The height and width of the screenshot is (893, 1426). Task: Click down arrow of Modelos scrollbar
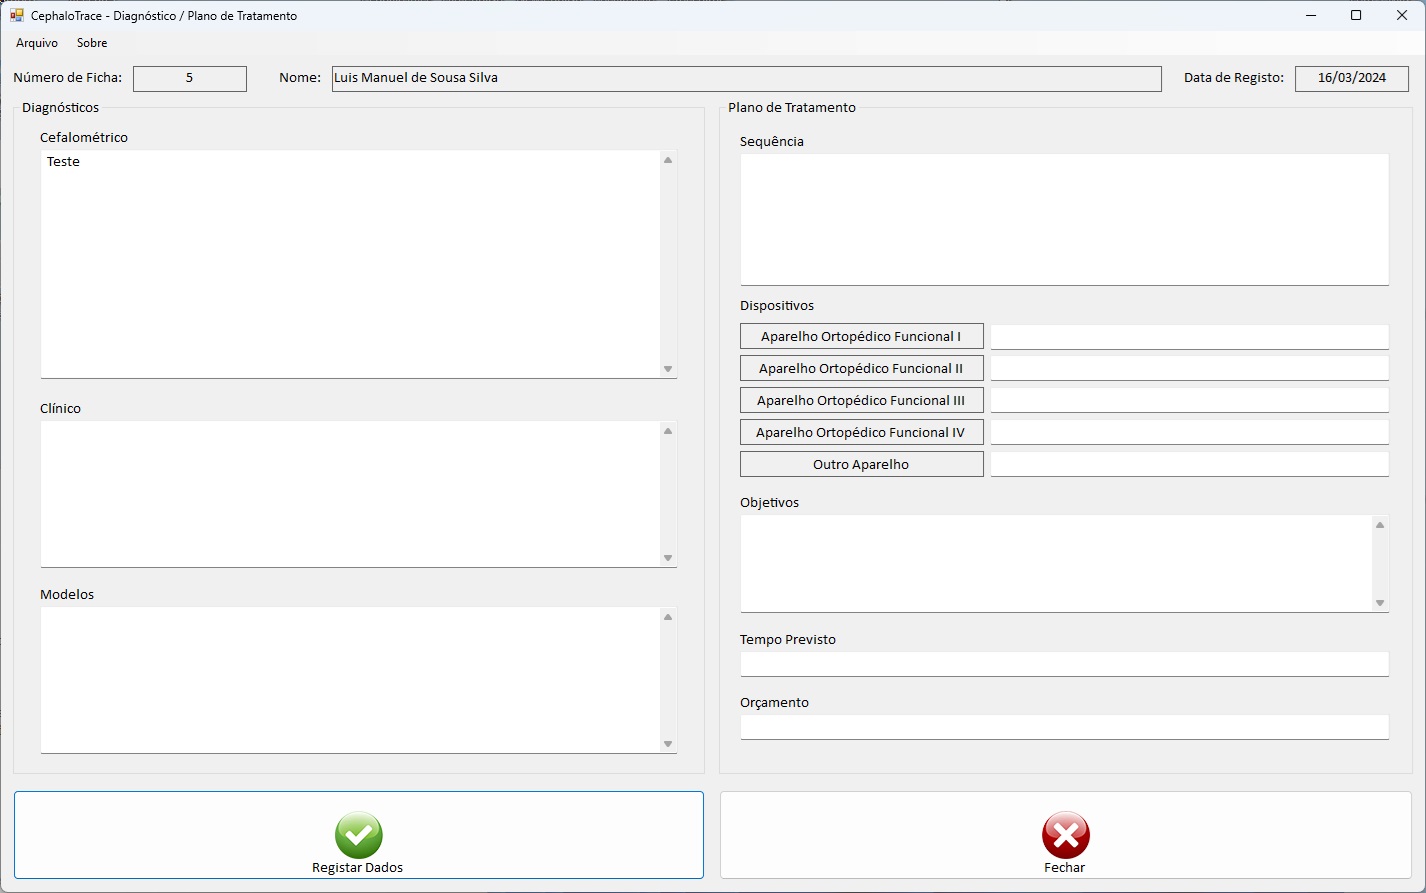668,744
